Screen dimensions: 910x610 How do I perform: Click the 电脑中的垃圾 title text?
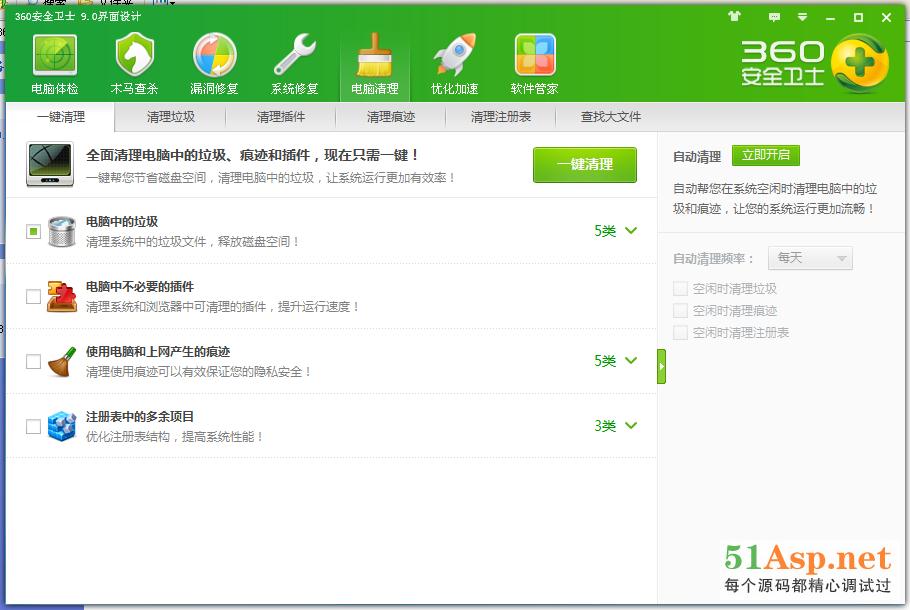coord(122,222)
